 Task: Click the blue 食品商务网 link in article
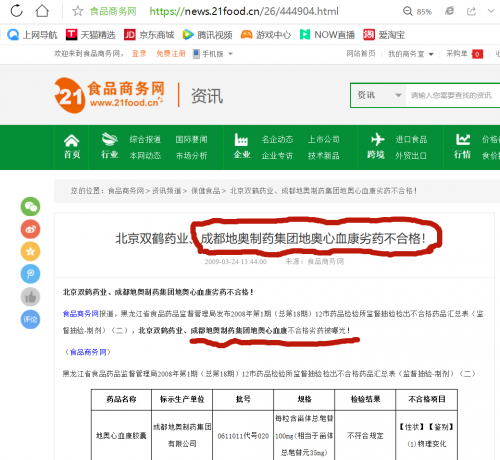tap(81, 313)
